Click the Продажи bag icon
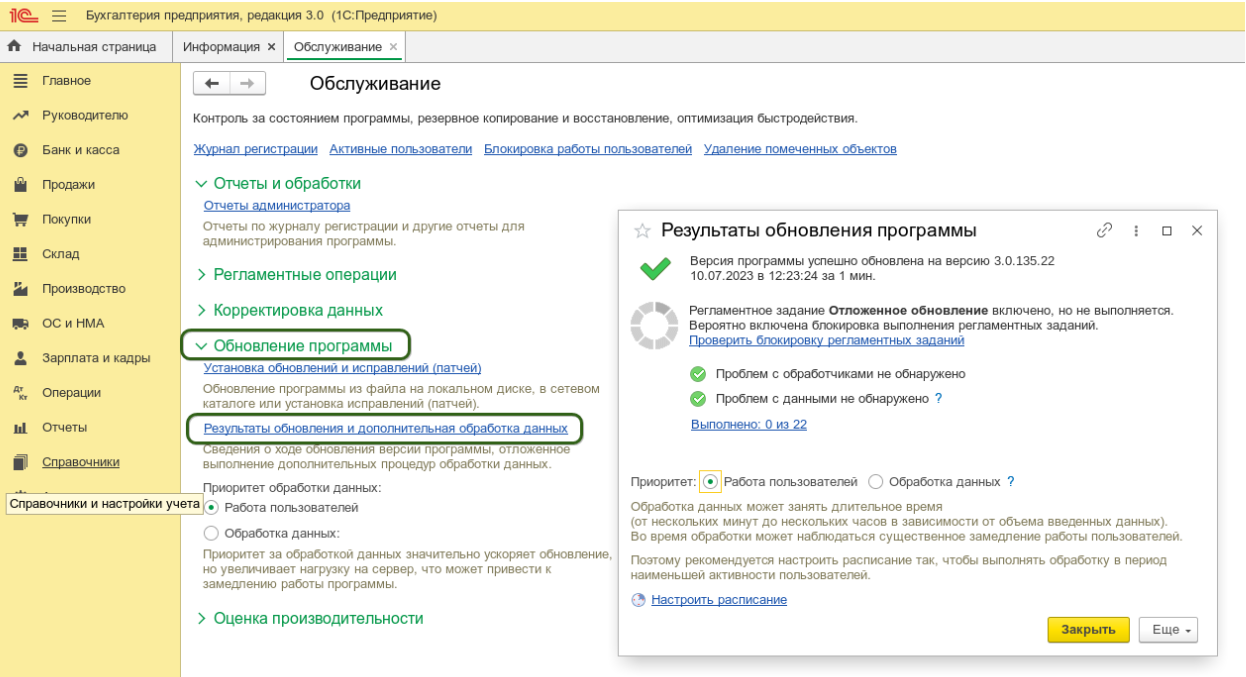 pyautogui.click(x=20, y=184)
